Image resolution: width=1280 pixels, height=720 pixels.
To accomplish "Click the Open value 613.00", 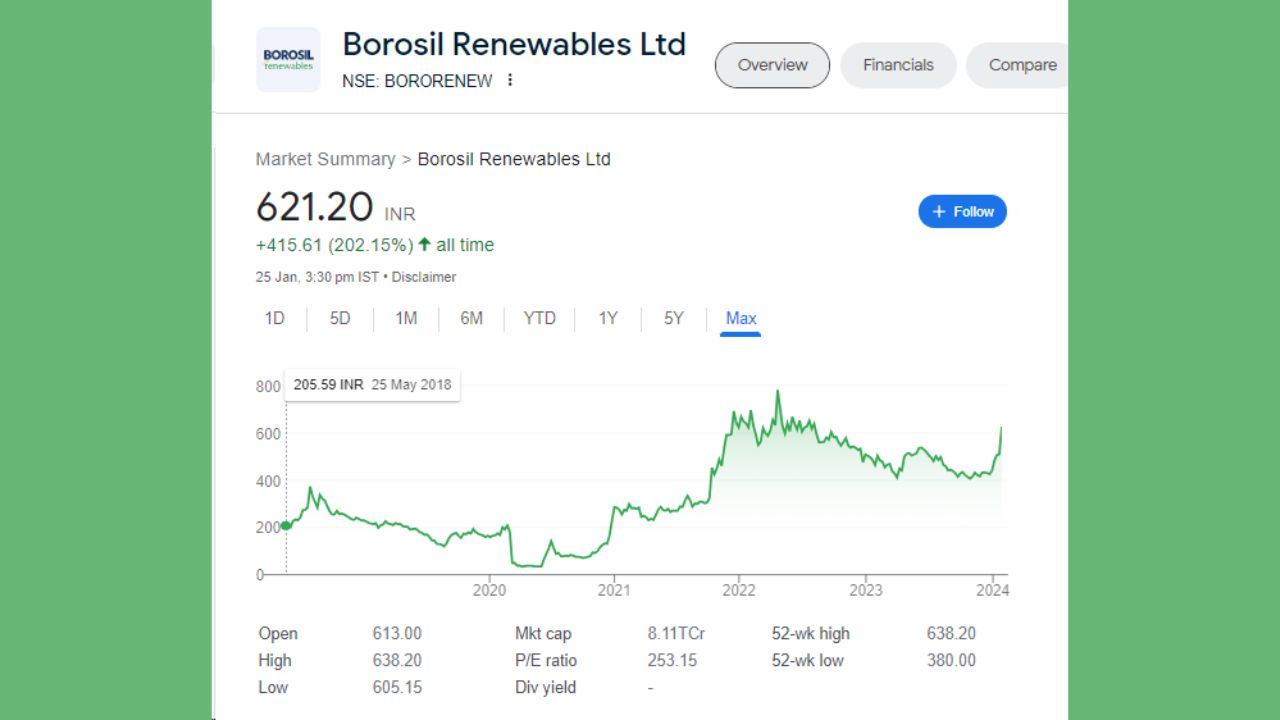I will (397, 633).
